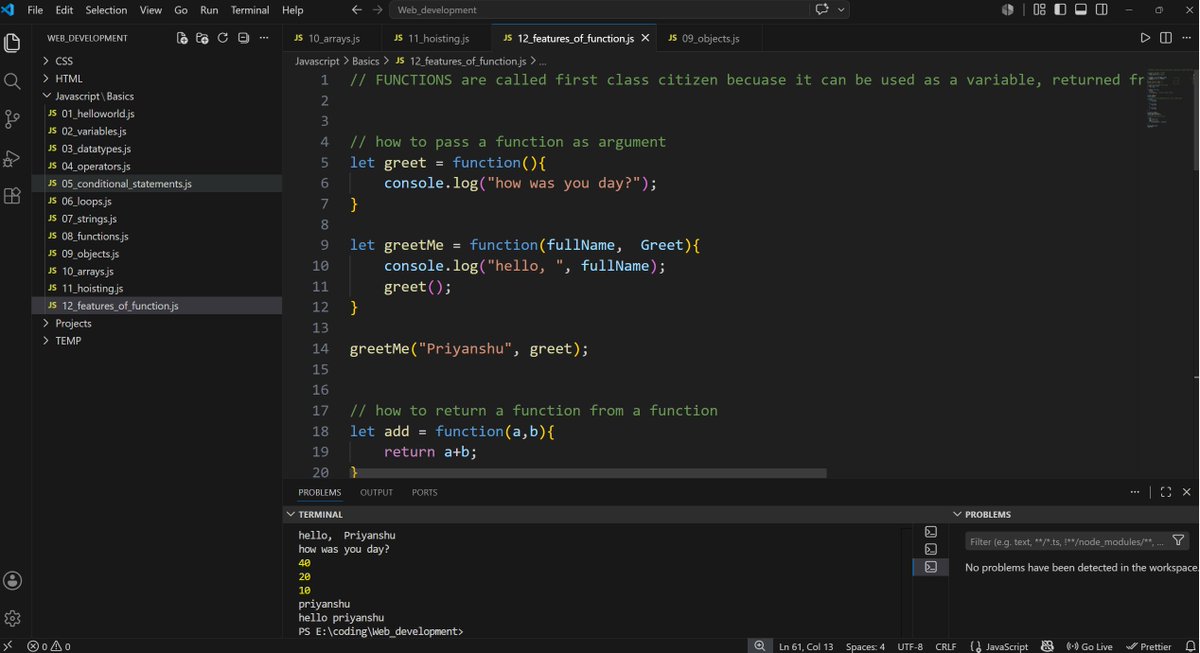Image resolution: width=1200 pixels, height=653 pixels.
Task: Collapse the WEB_DEVELOPMENT explorer section
Action: pos(87,38)
